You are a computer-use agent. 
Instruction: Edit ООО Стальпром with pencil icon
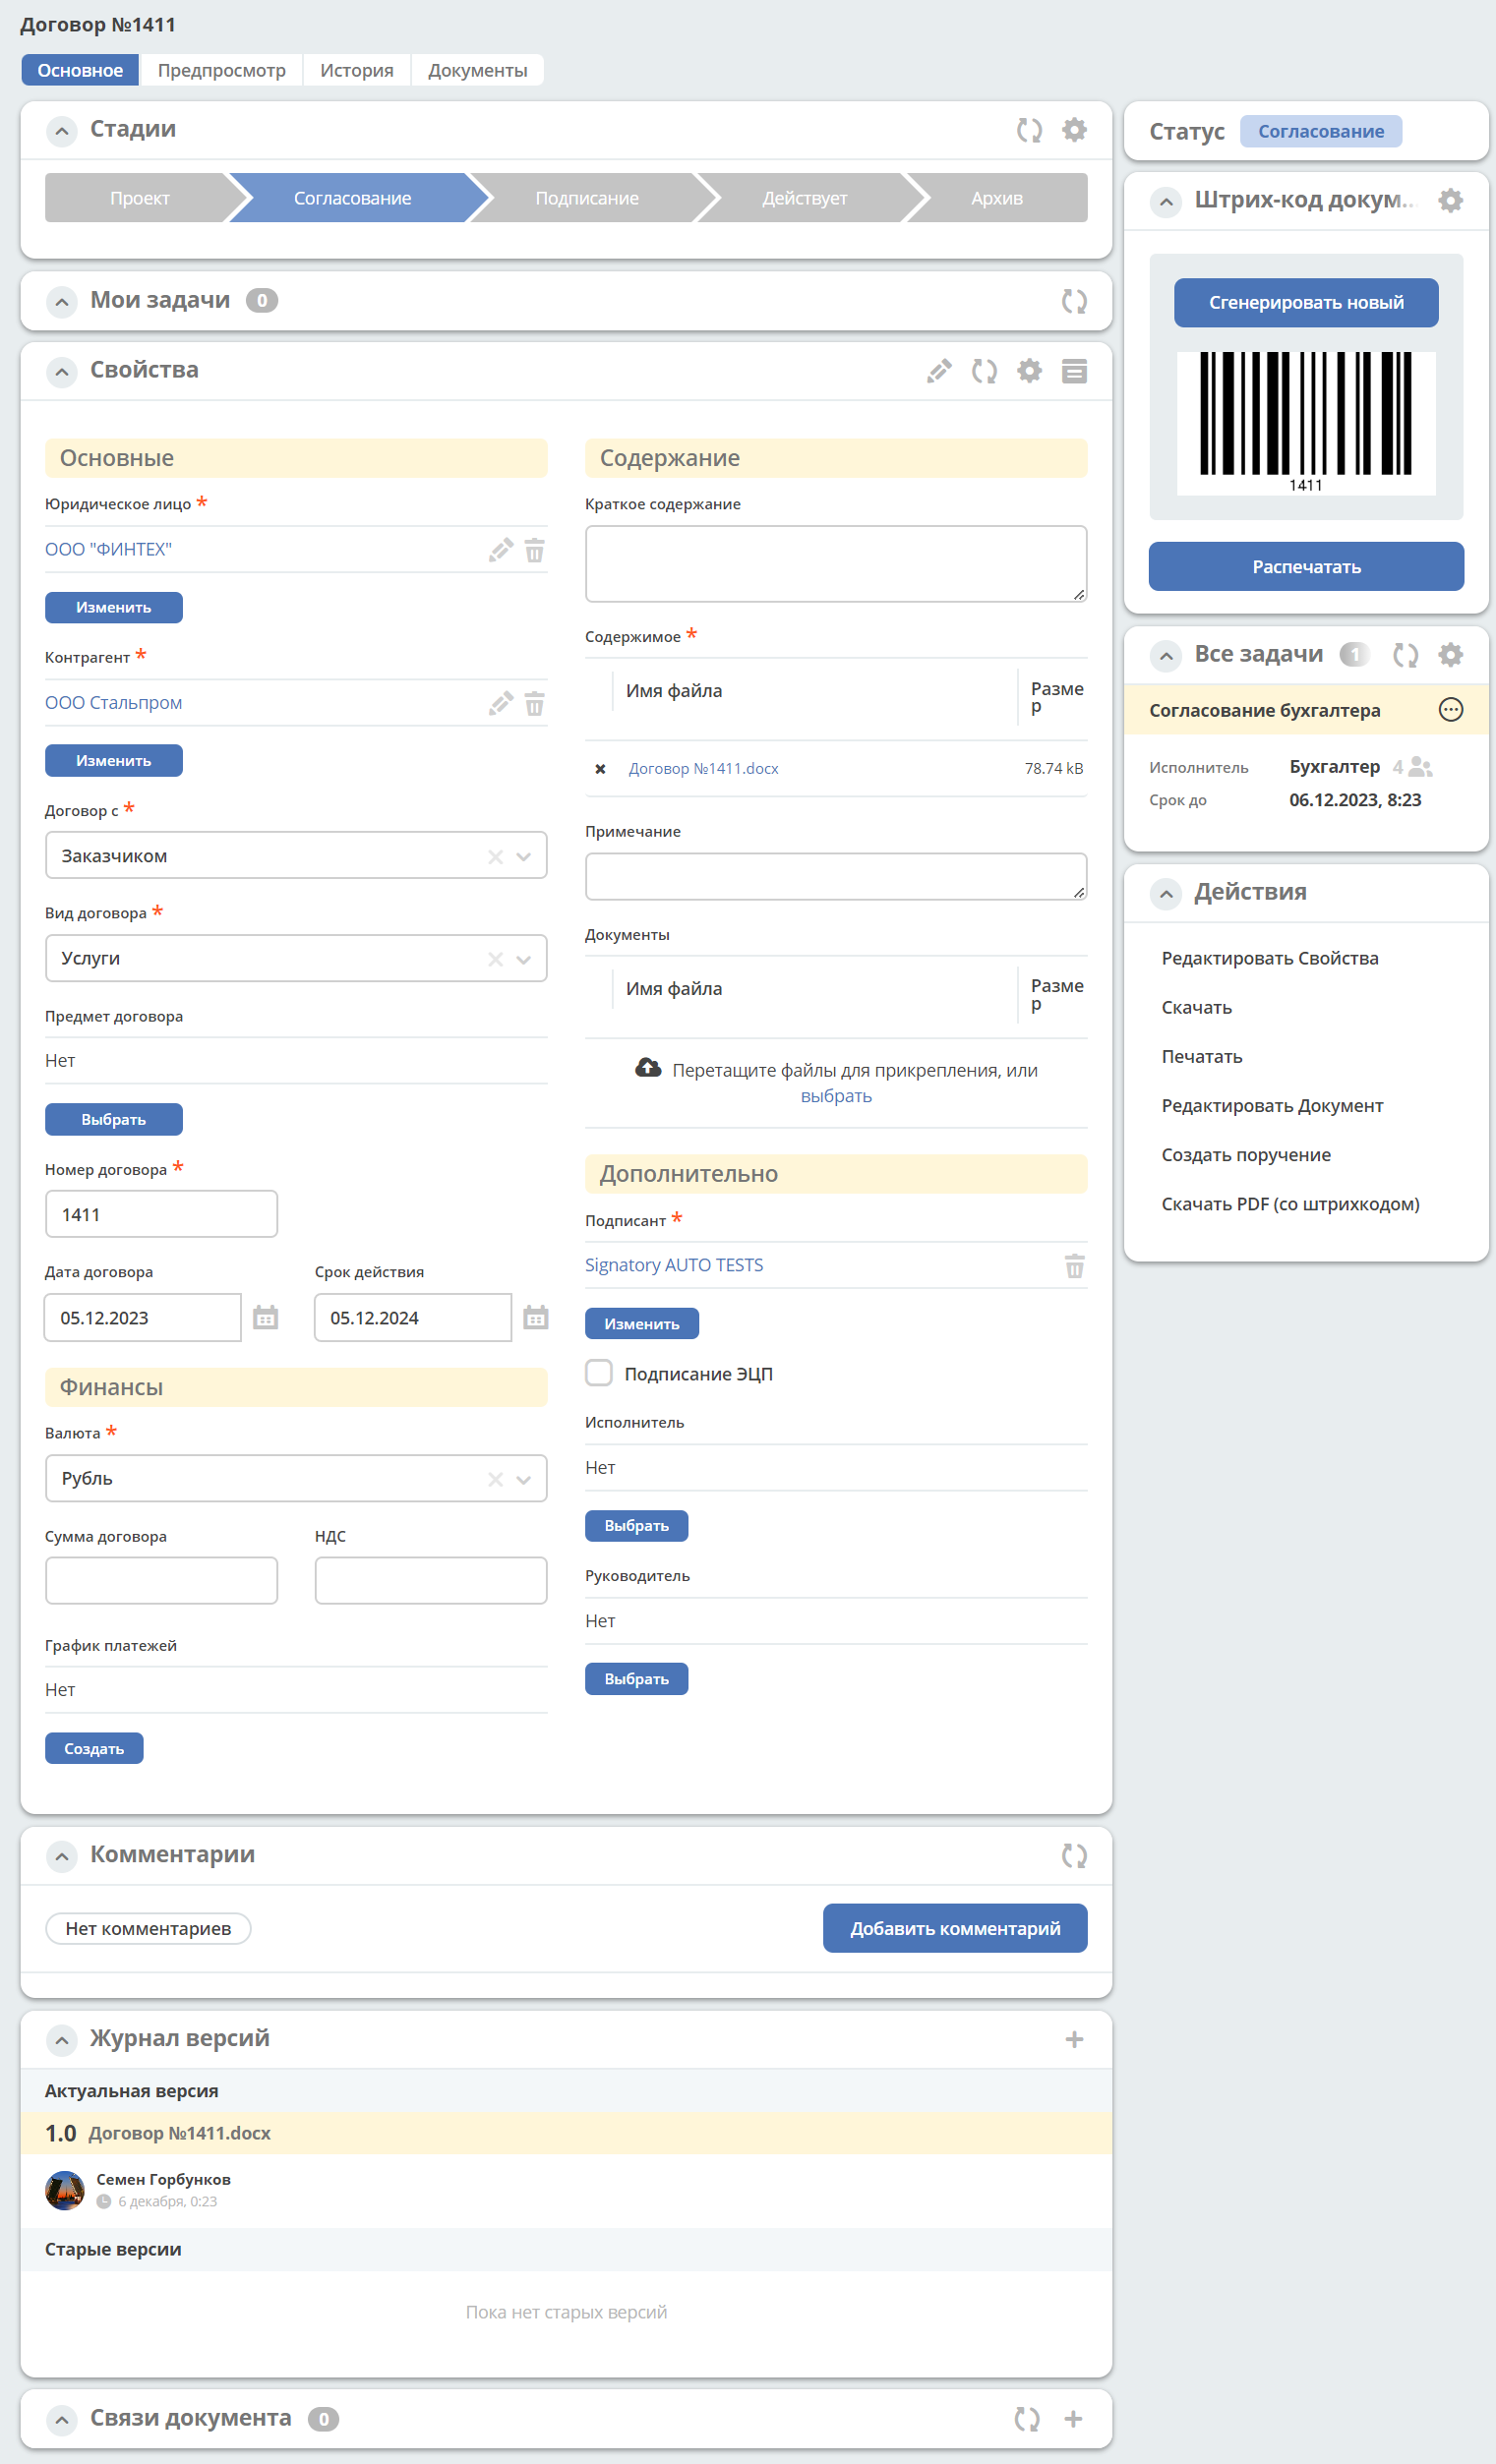[x=501, y=704]
